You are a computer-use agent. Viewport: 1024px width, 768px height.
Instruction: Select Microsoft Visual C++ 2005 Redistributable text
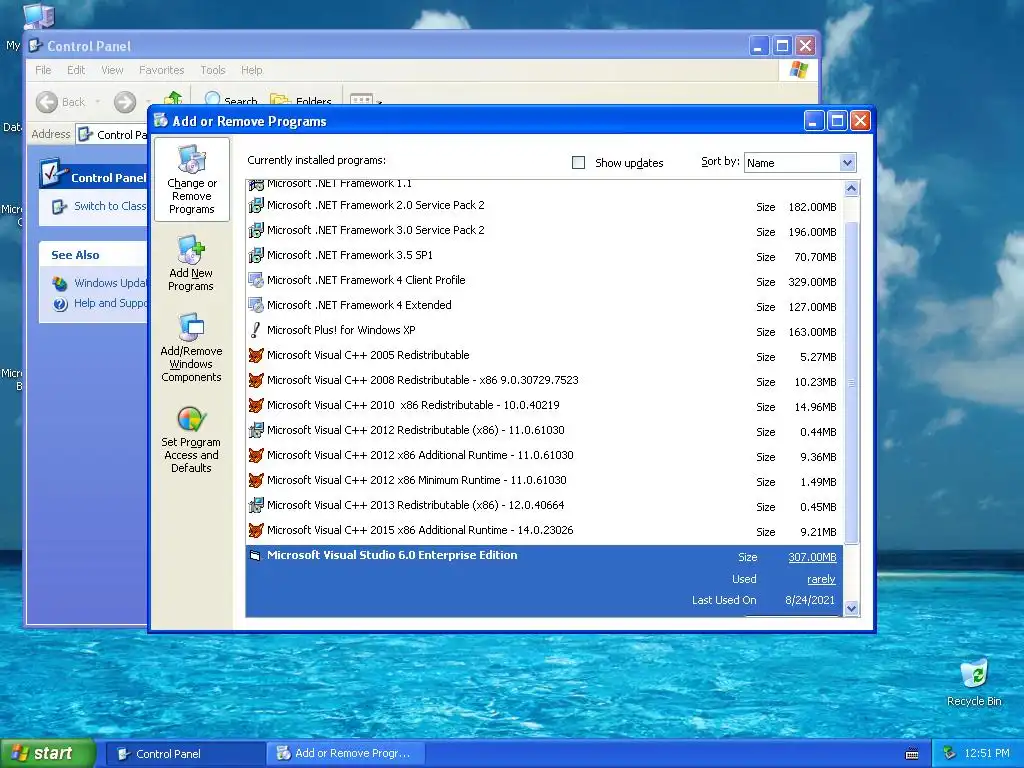click(368, 355)
